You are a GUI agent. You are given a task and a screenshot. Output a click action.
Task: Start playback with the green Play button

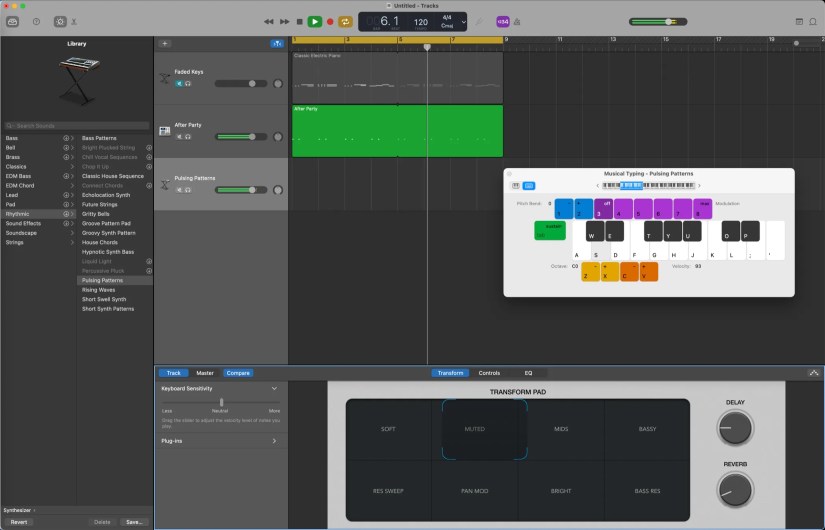pos(315,22)
